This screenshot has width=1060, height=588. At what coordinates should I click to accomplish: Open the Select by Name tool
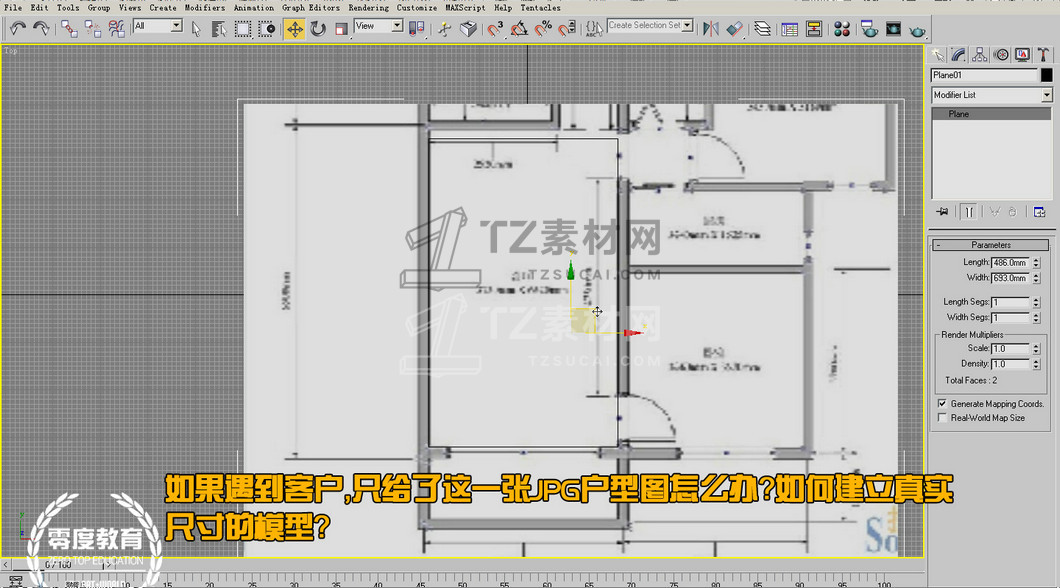[219, 28]
